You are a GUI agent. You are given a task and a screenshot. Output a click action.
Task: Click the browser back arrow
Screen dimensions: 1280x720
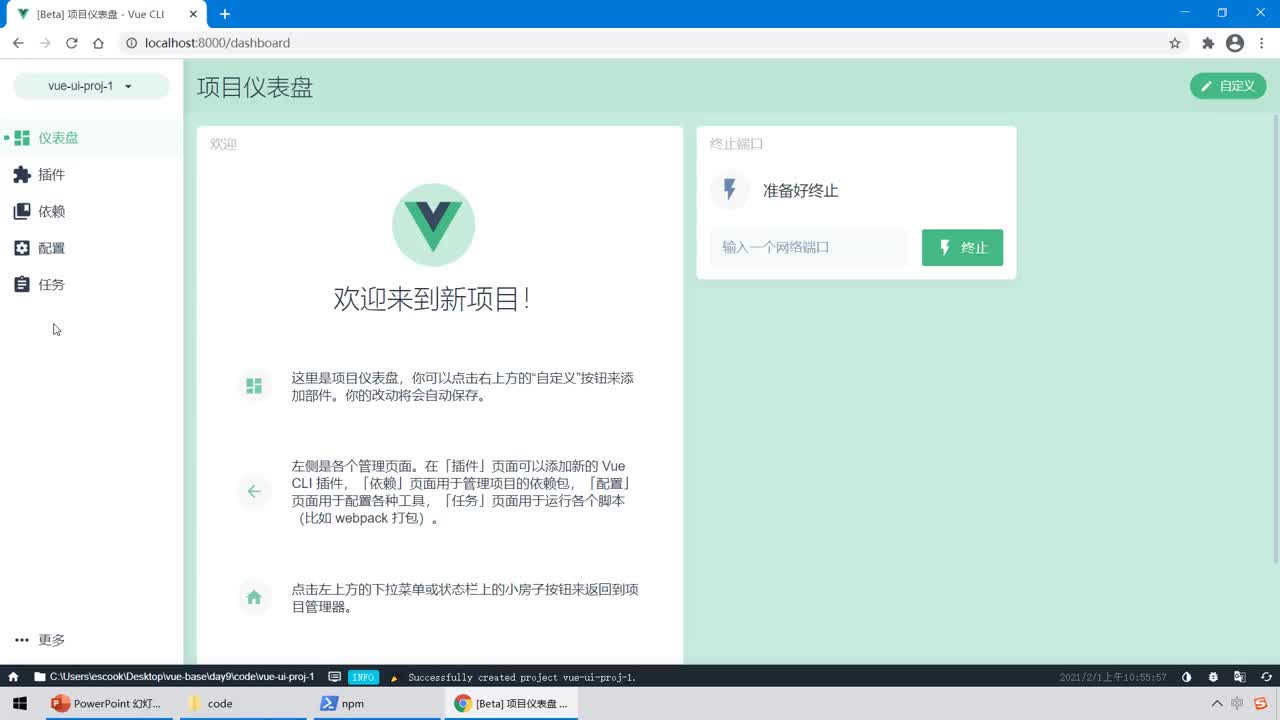pos(18,43)
